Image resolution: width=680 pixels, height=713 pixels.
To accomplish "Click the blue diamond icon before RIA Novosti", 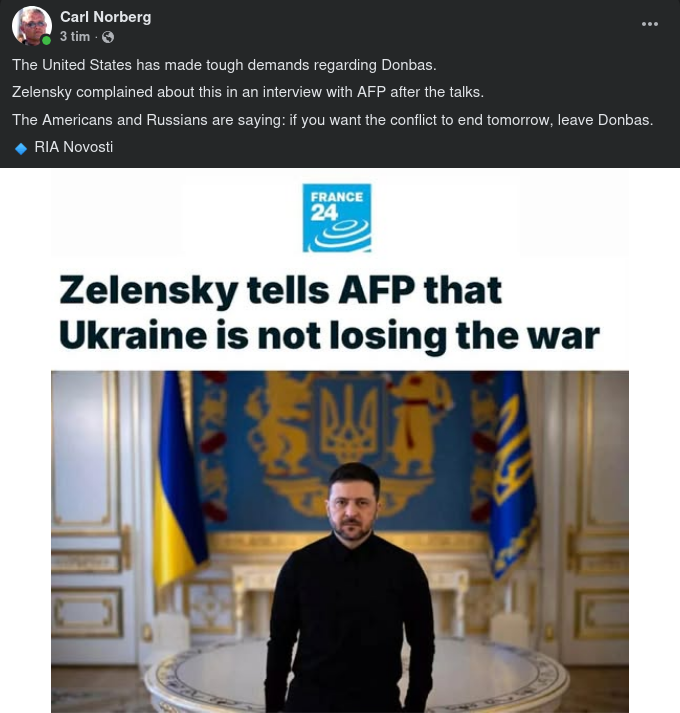I will coord(21,148).
